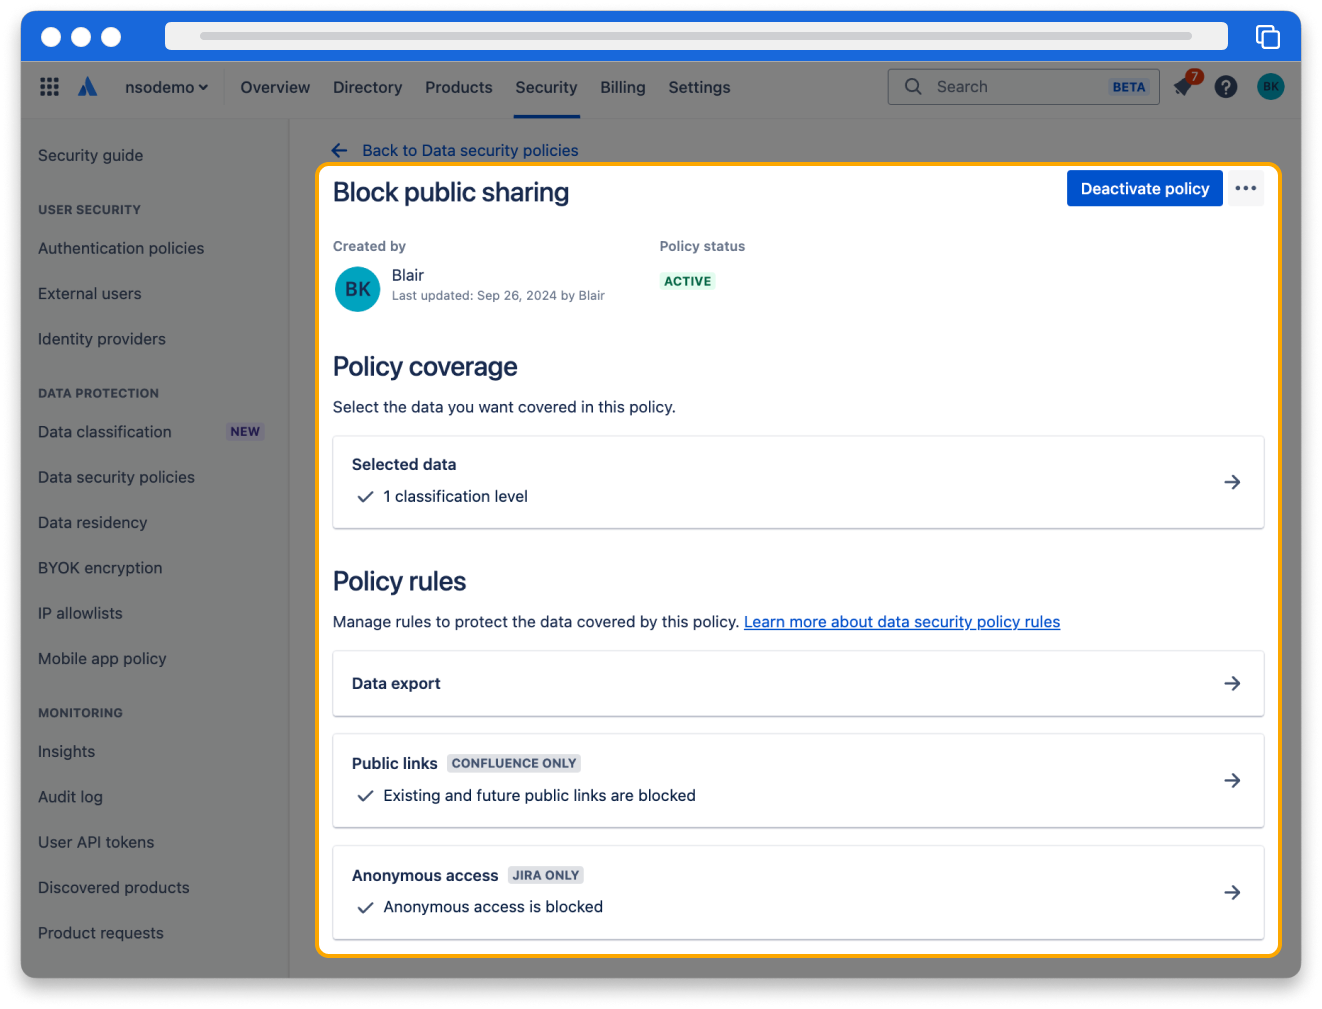Go to the Settings tab
The height and width of the screenshot is (1009, 1322).
pyautogui.click(x=699, y=87)
